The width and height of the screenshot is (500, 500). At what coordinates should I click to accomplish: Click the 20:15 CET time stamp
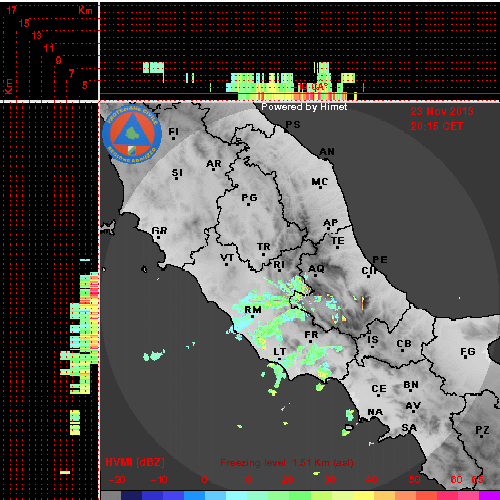(437, 126)
